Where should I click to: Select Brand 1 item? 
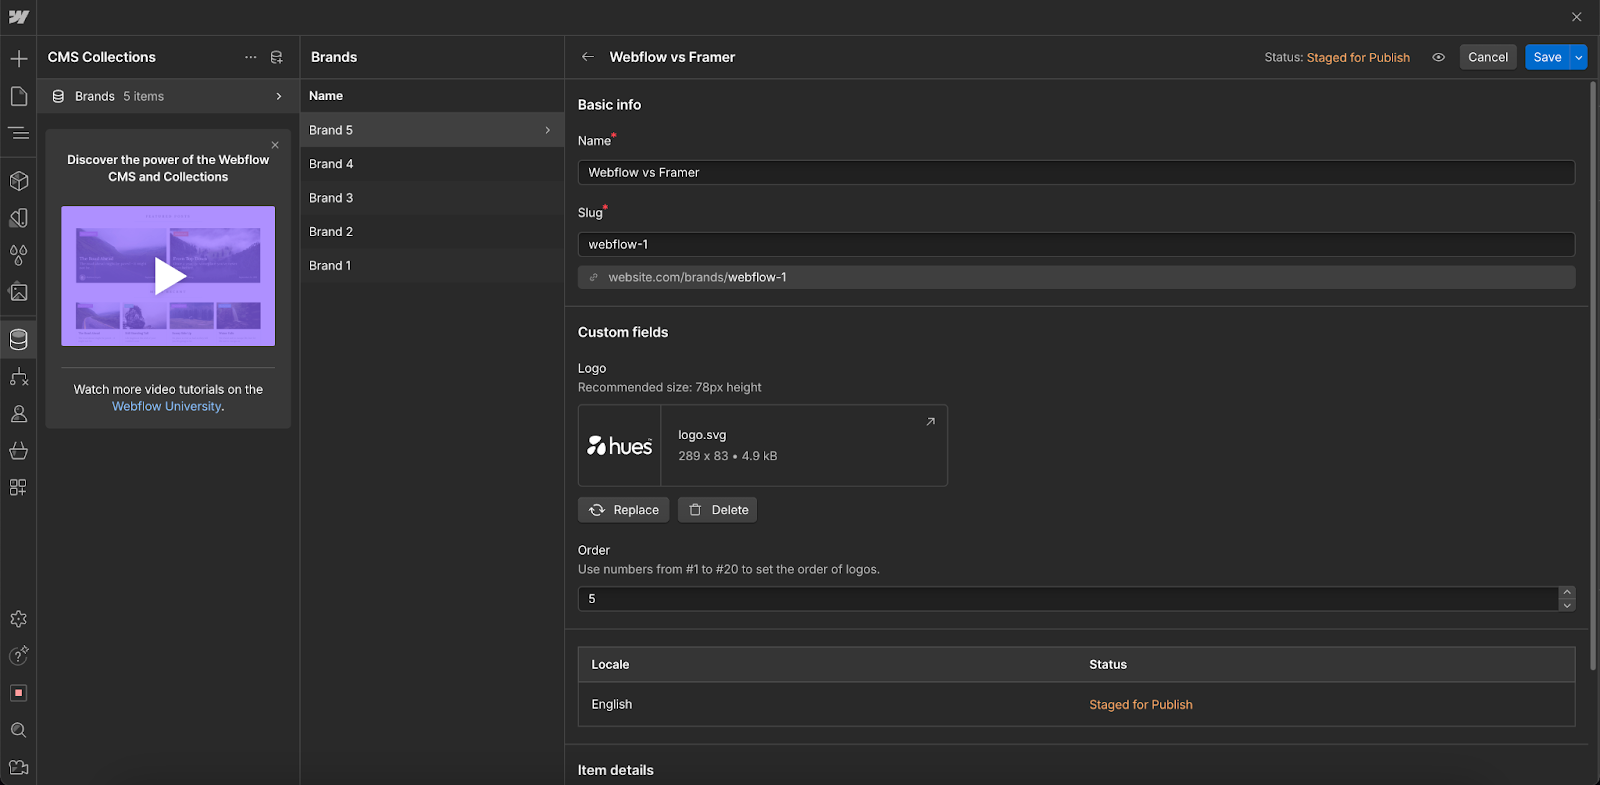click(x=432, y=265)
